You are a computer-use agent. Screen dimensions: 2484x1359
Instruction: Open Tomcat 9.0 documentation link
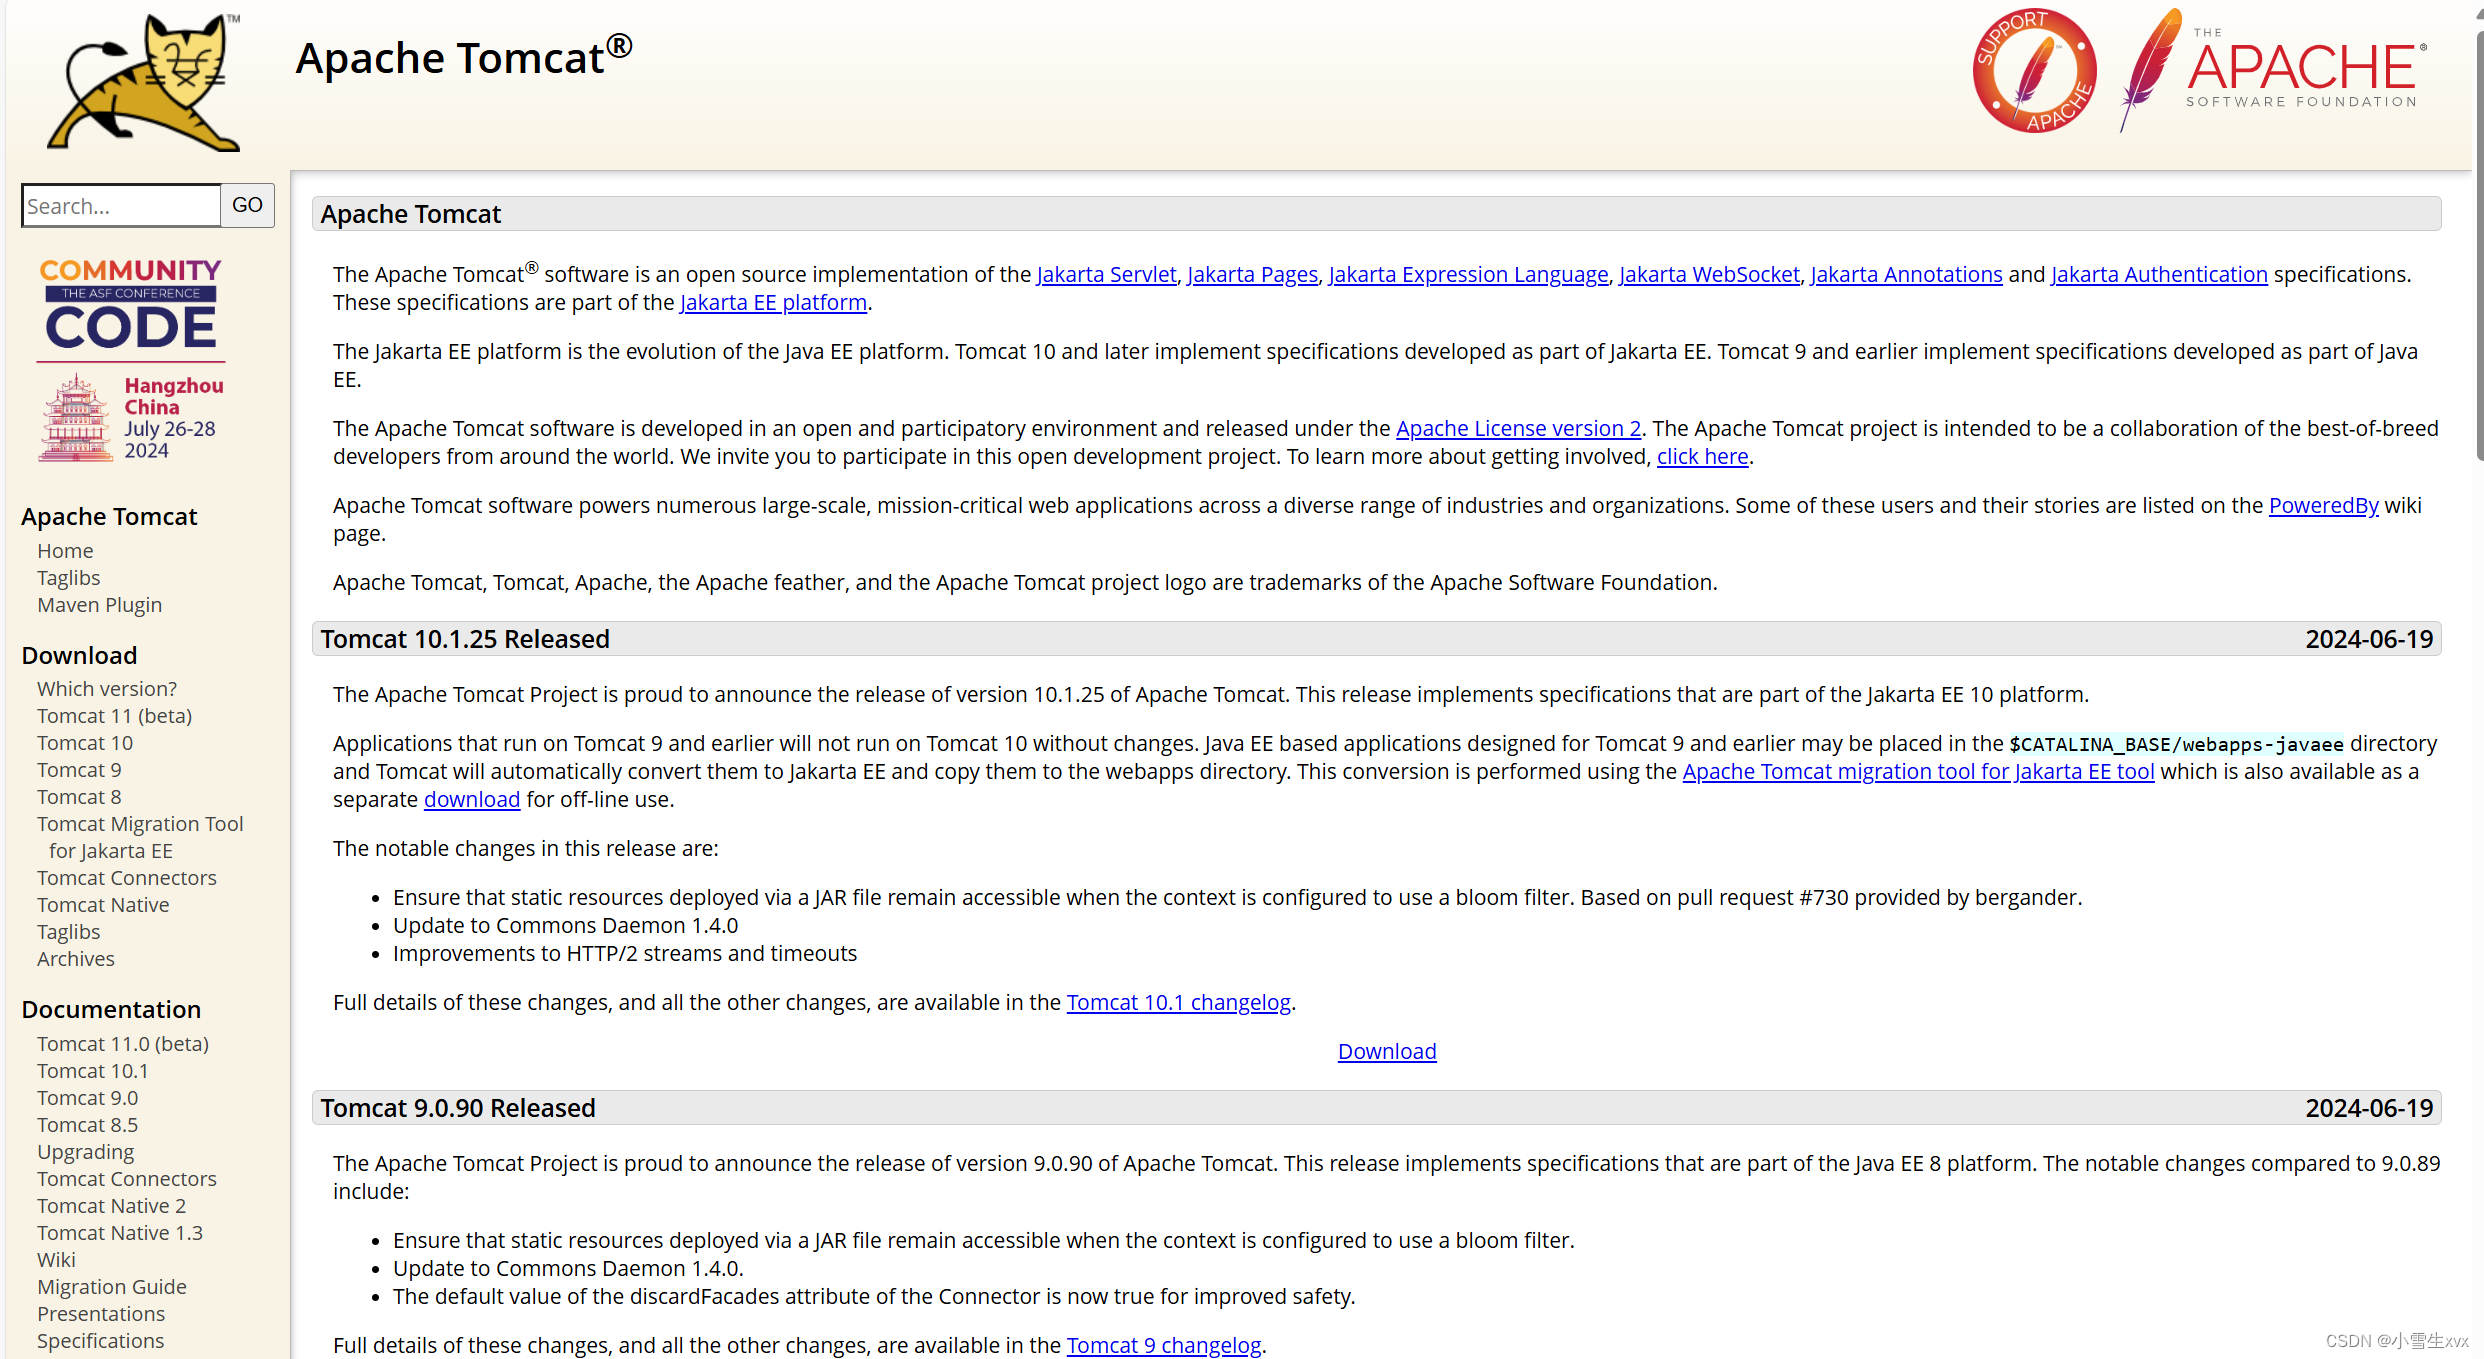[x=87, y=1098]
